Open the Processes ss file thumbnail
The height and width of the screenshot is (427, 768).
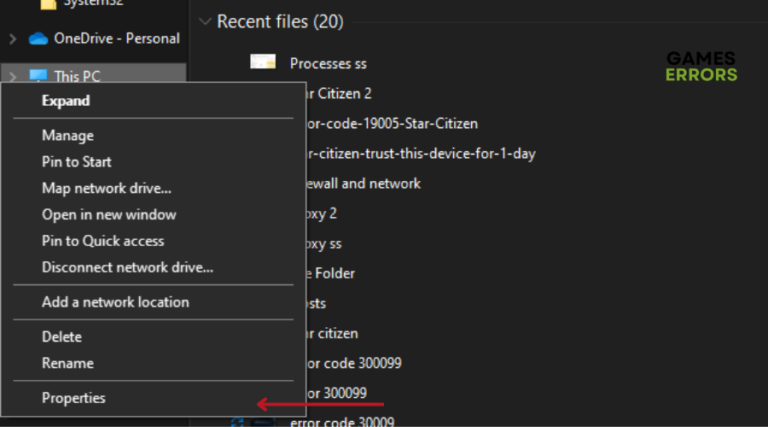[x=263, y=63]
